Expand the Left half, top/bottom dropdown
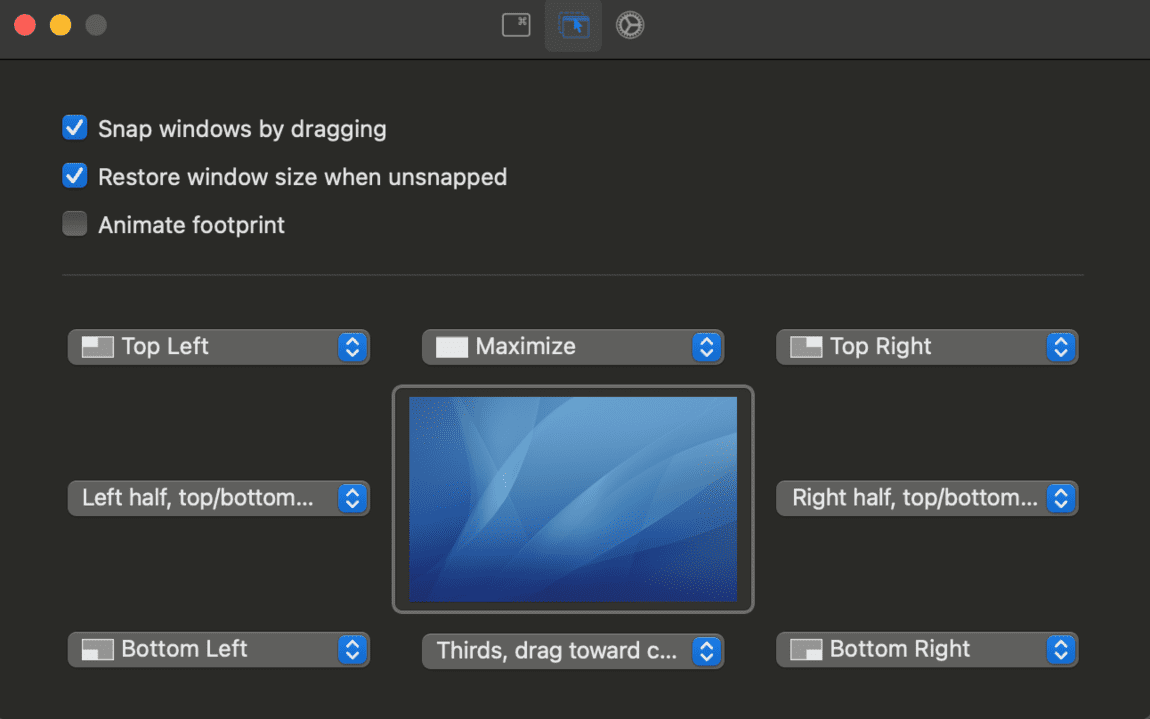 click(x=219, y=498)
